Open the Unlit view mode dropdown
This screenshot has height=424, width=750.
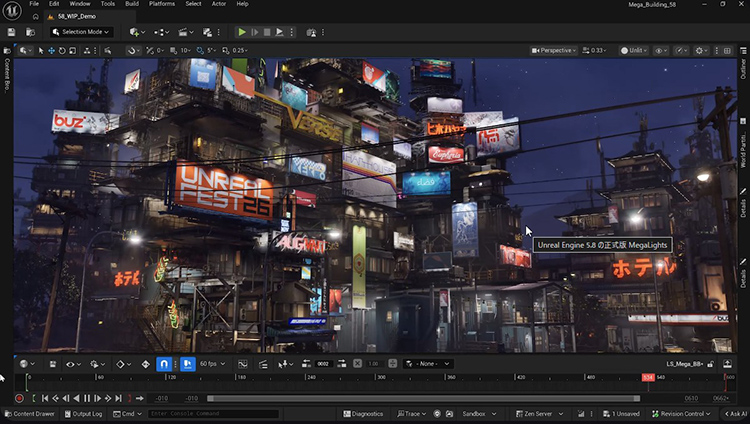(x=634, y=50)
